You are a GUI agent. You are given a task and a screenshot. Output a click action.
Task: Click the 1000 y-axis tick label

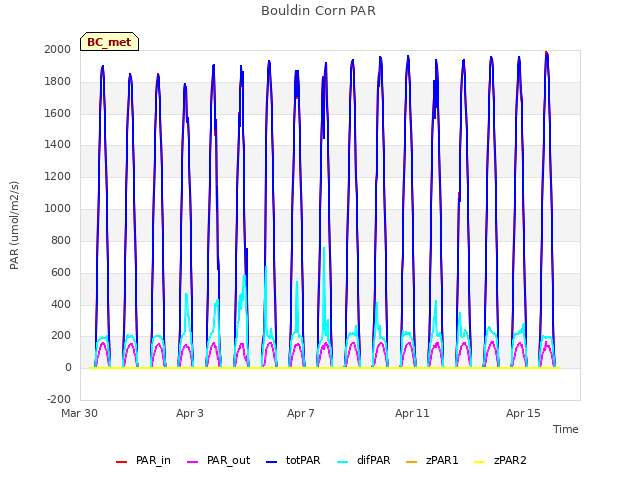click(x=58, y=208)
